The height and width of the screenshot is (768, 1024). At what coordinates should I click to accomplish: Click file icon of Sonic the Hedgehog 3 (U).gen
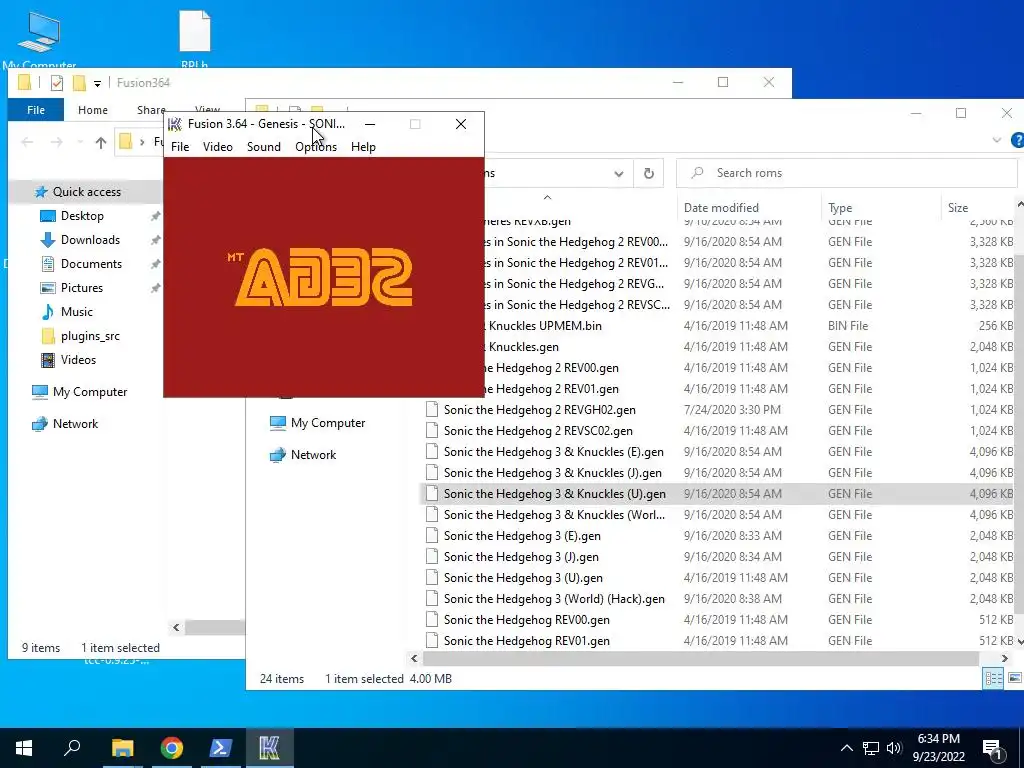click(432, 578)
